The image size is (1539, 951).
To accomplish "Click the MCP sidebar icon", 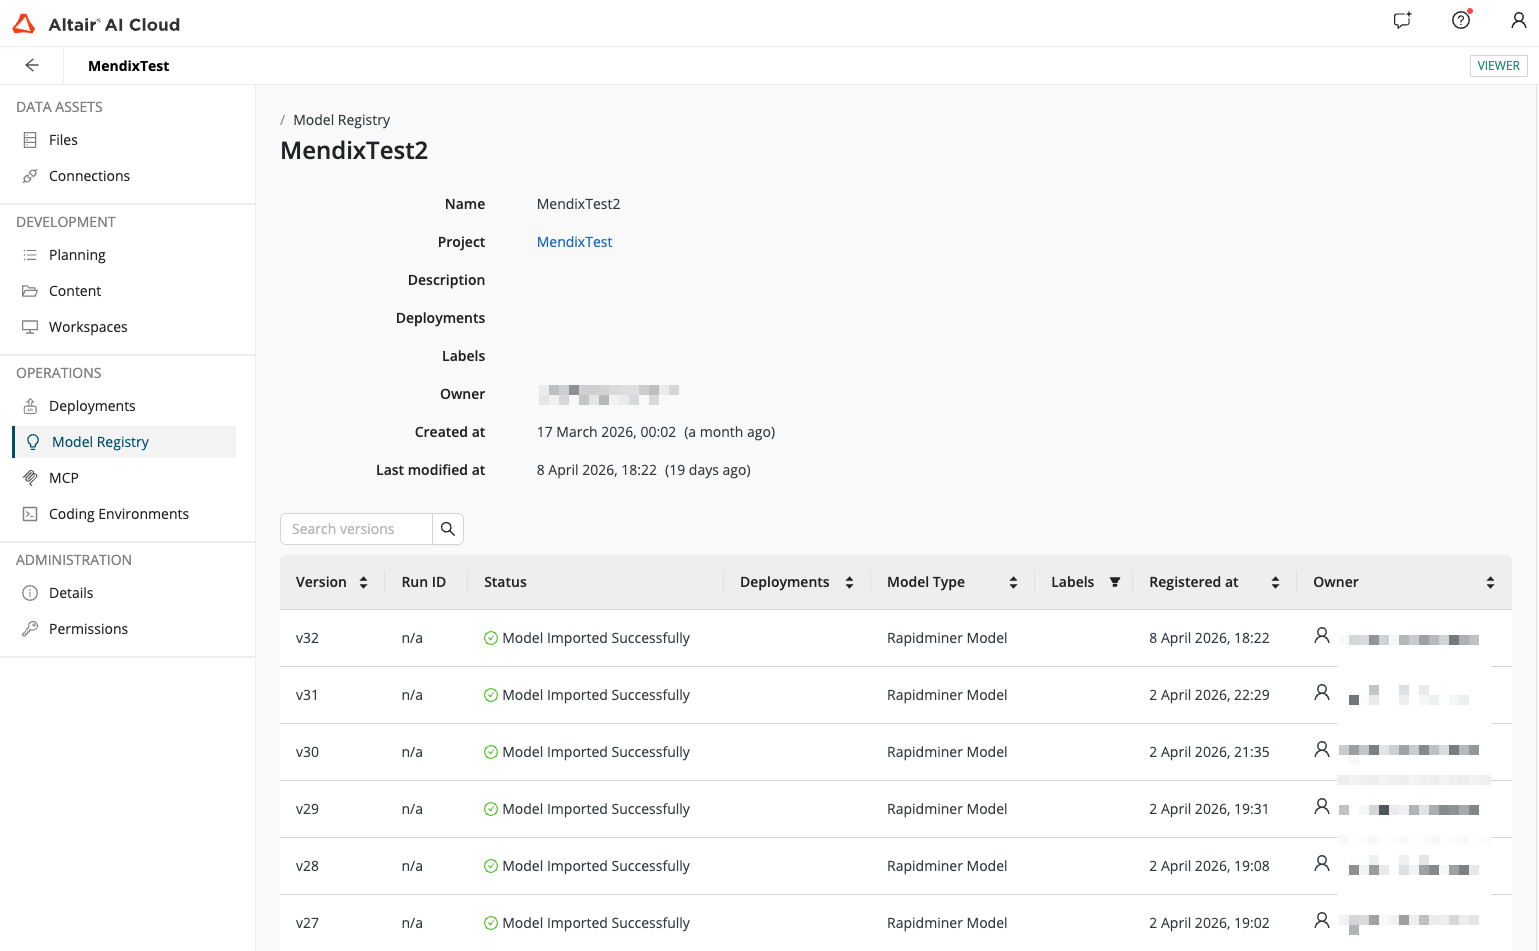I will click(x=30, y=478).
